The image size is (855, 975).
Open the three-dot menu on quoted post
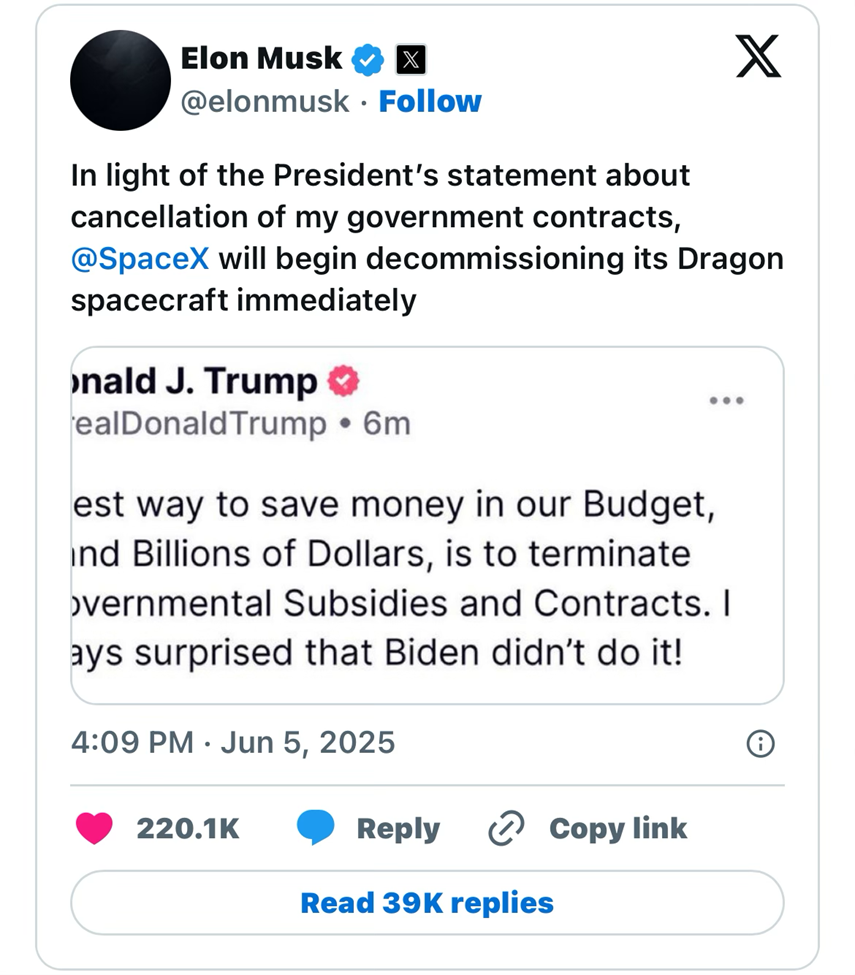pos(726,400)
